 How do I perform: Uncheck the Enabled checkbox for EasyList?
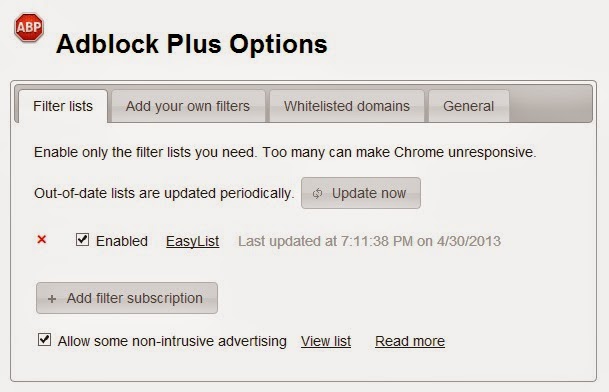point(82,240)
